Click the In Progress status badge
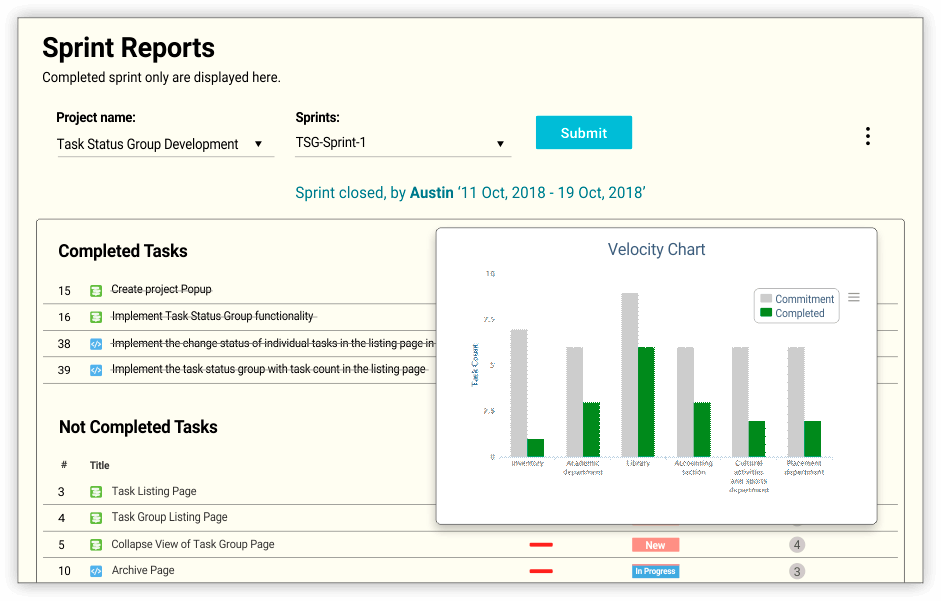This screenshot has width=941, height=601. click(x=655, y=571)
